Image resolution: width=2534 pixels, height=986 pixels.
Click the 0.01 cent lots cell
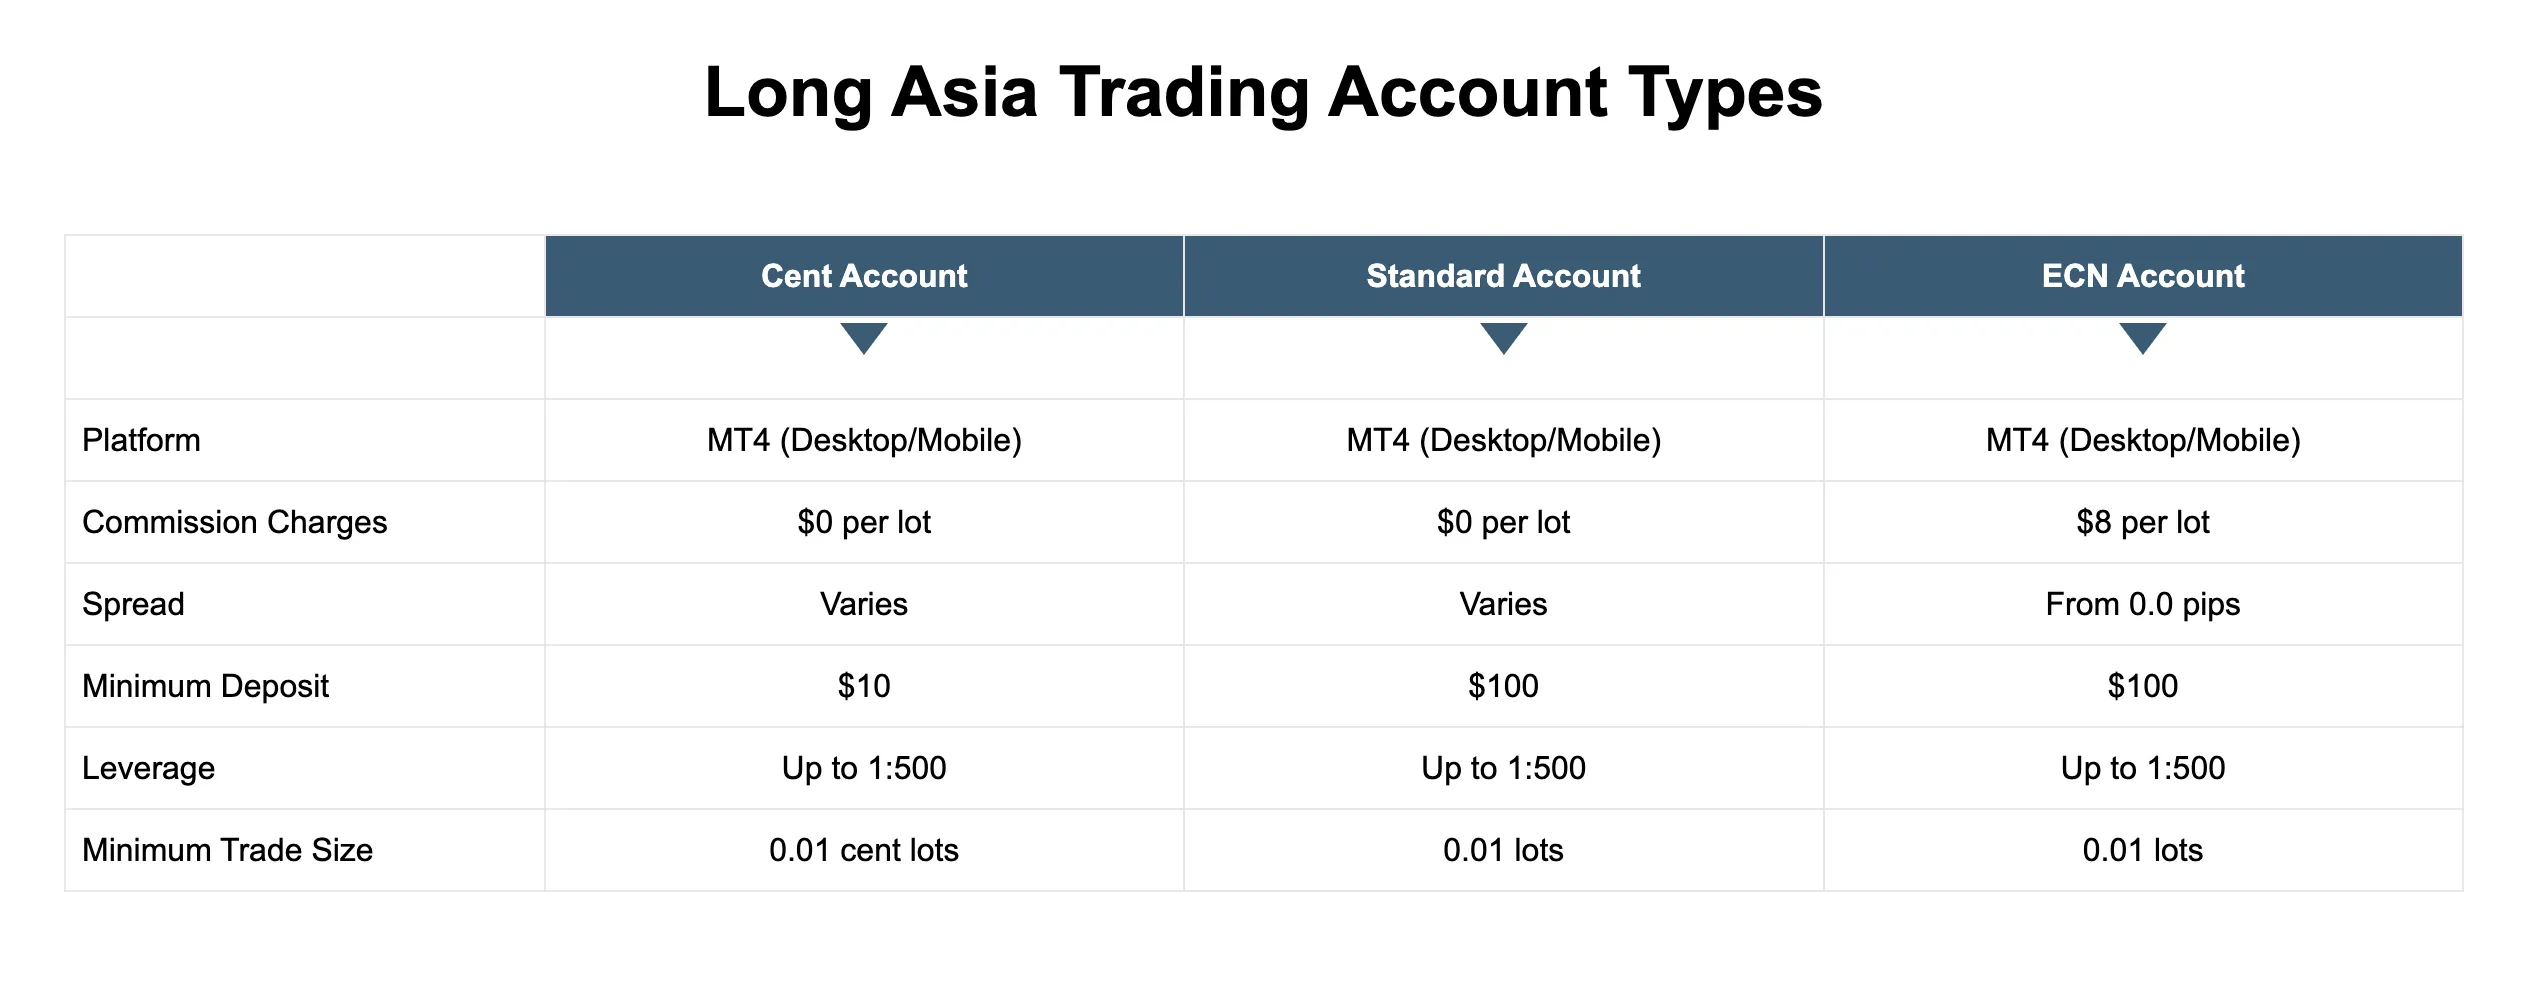(x=864, y=850)
